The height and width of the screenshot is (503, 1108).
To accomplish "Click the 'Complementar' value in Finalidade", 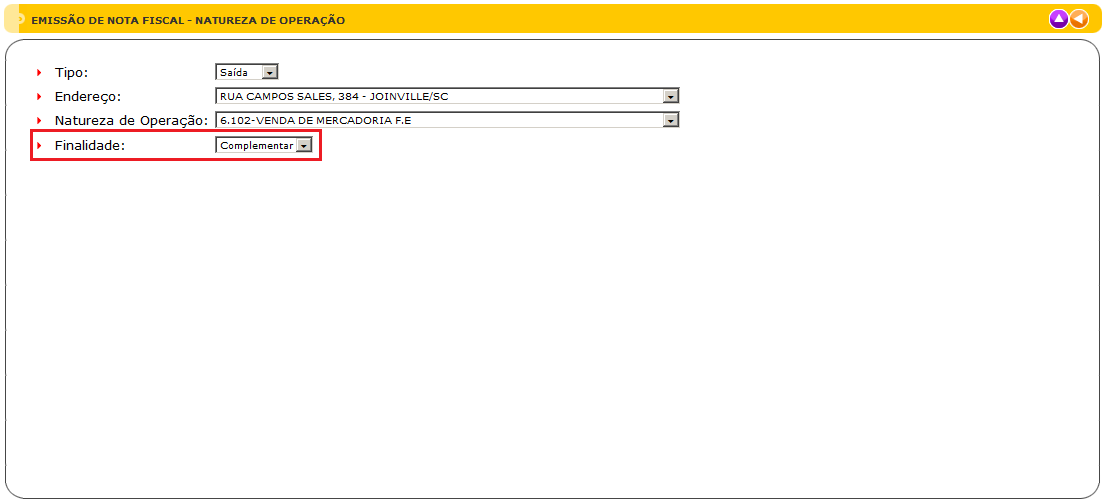I will click(x=256, y=145).
